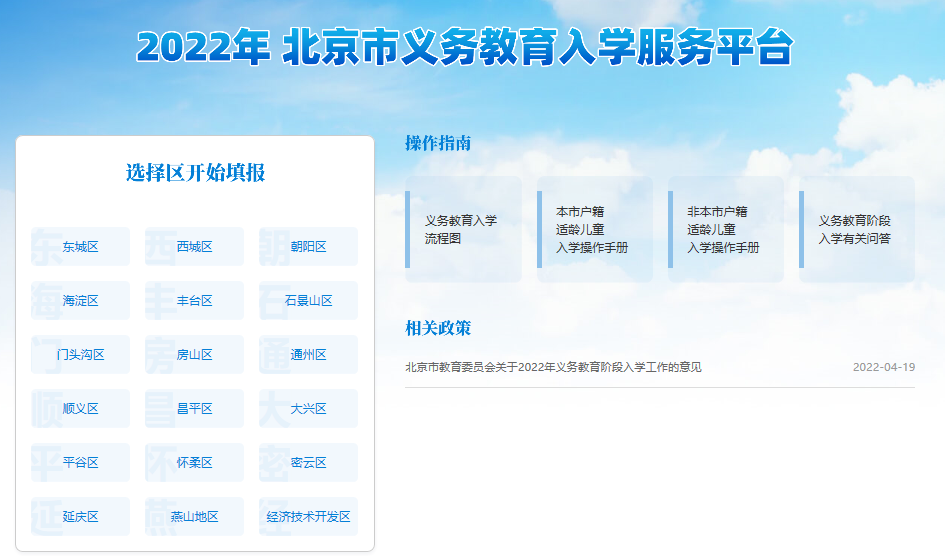Open the 海淀区 enrollment entry
The image size is (945, 556).
point(80,301)
